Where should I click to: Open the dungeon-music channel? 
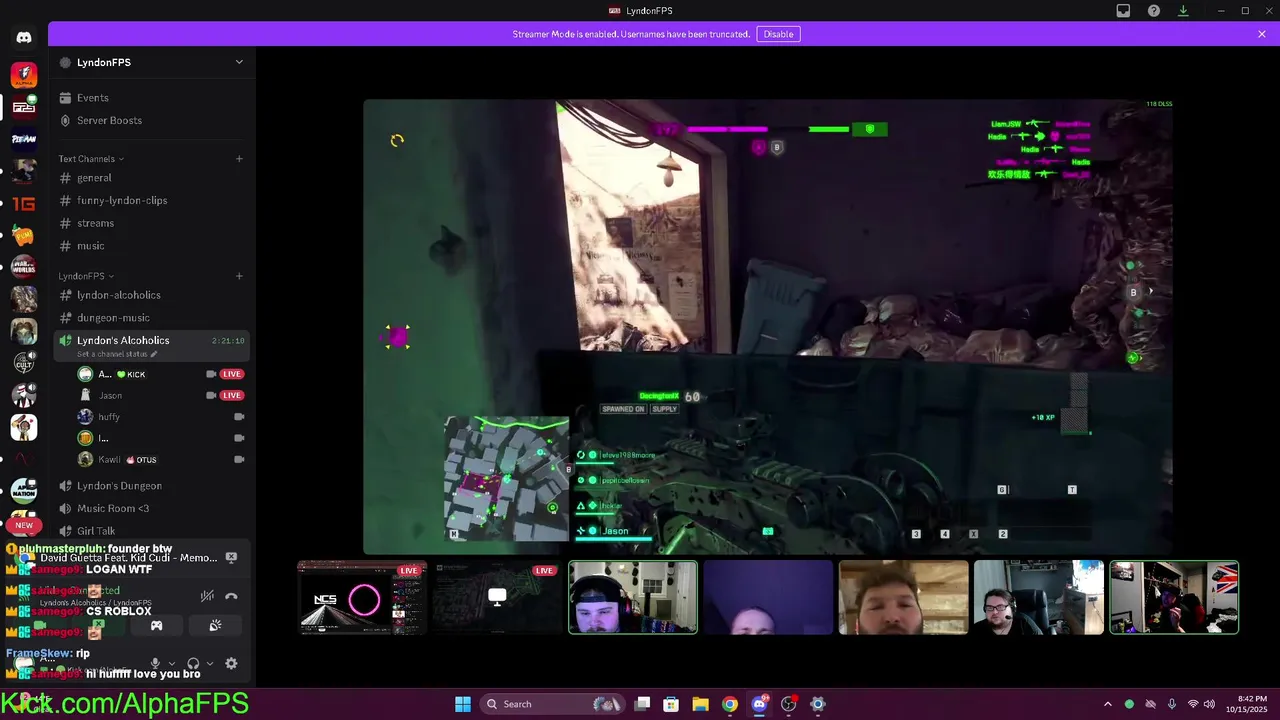point(152,318)
